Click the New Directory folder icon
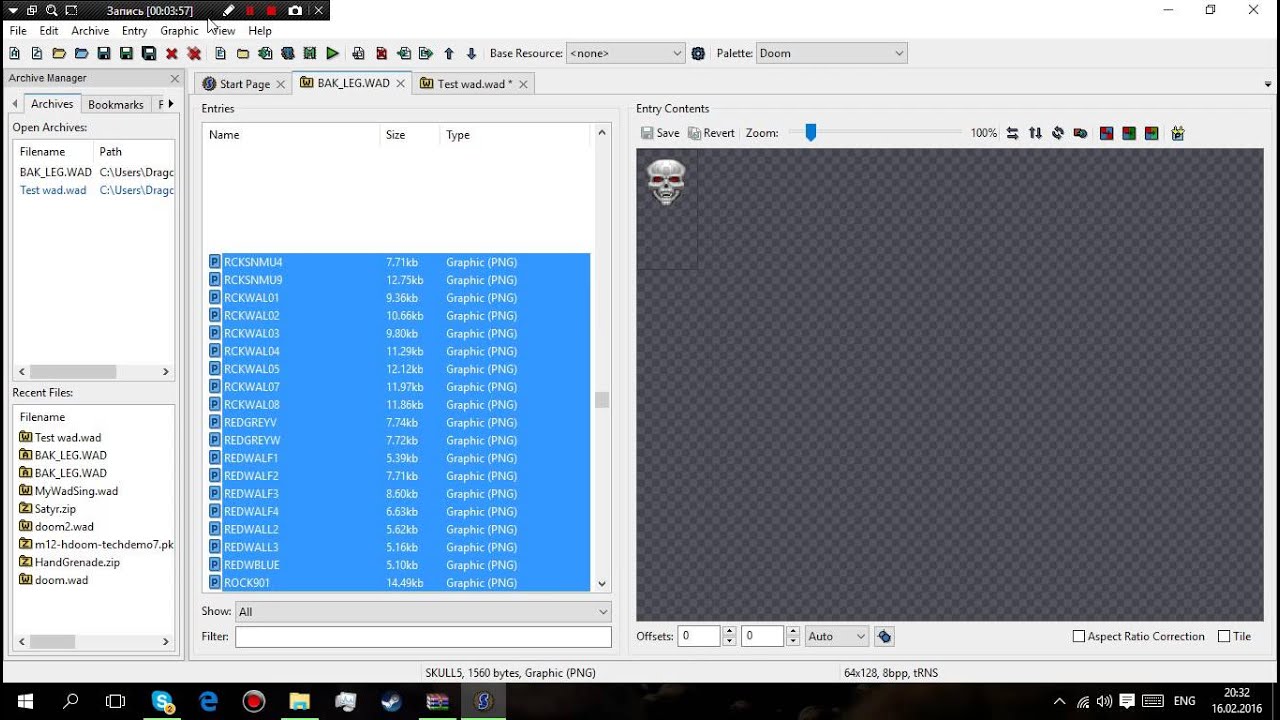Image resolution: width=1280 pixels, height=720 pixels. (243, 53)
